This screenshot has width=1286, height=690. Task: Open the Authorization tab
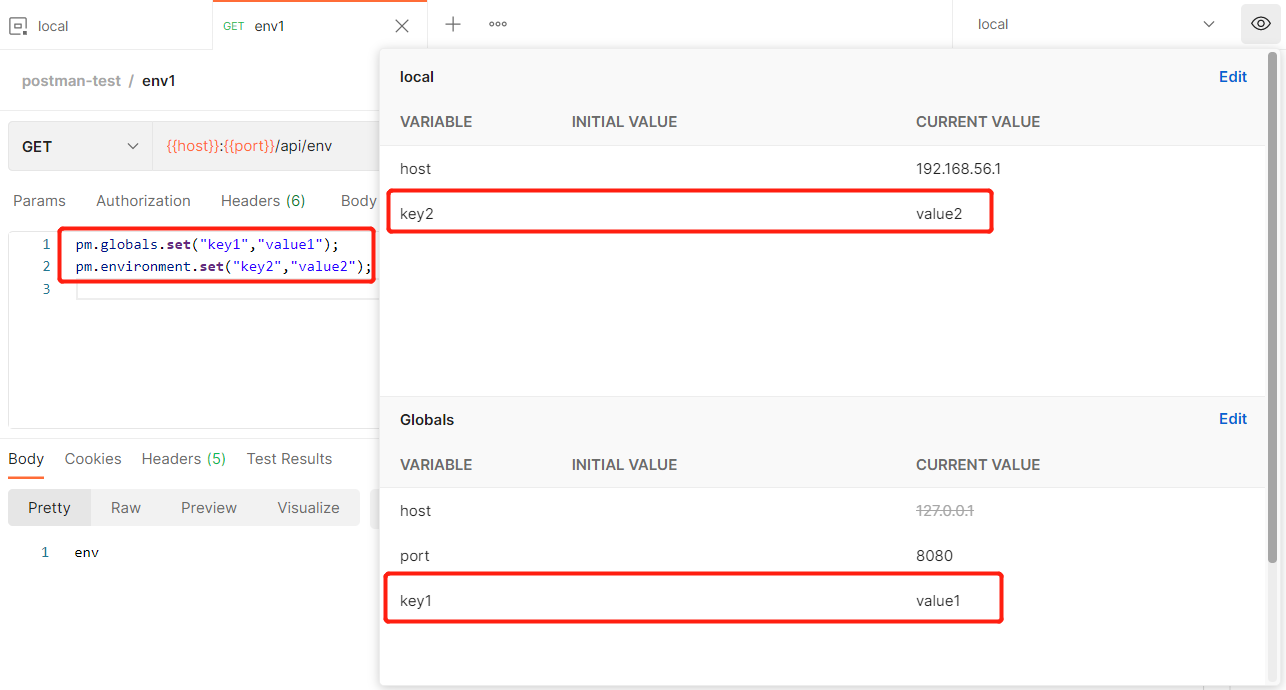coord(143,201)
